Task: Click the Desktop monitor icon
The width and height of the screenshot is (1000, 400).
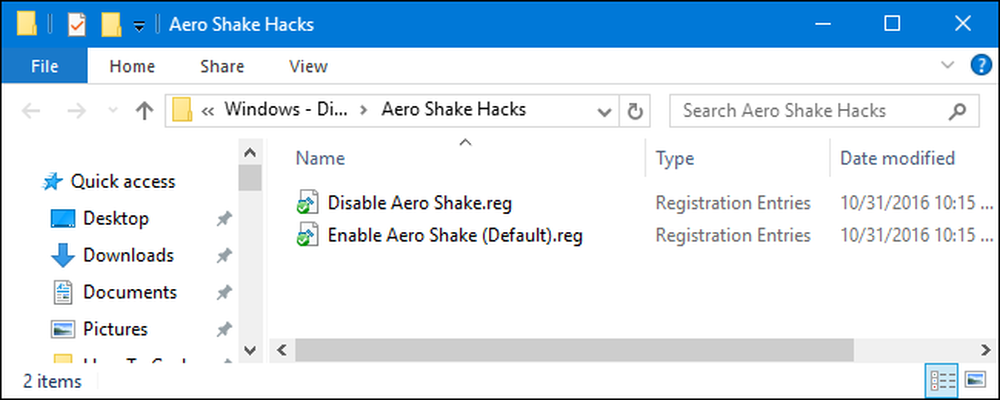Action: [x=62, y=219]
